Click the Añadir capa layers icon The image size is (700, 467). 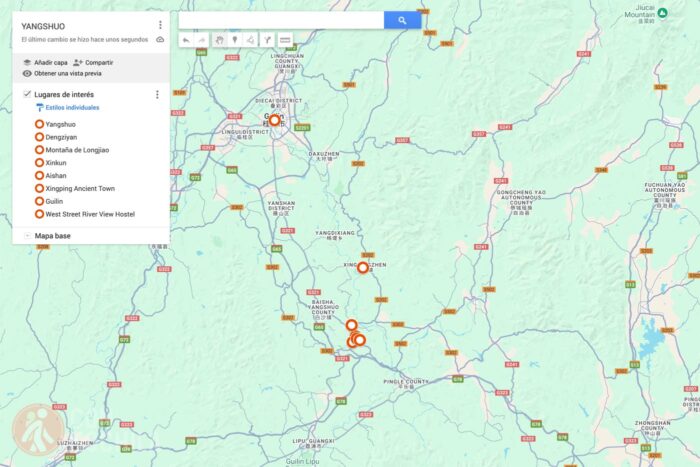pos(27,63)
